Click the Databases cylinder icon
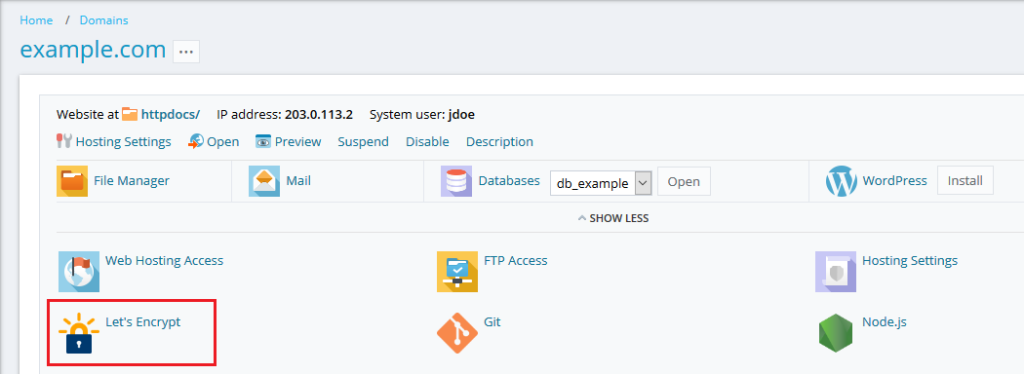 pyautogui.click(x=456, y=181)
